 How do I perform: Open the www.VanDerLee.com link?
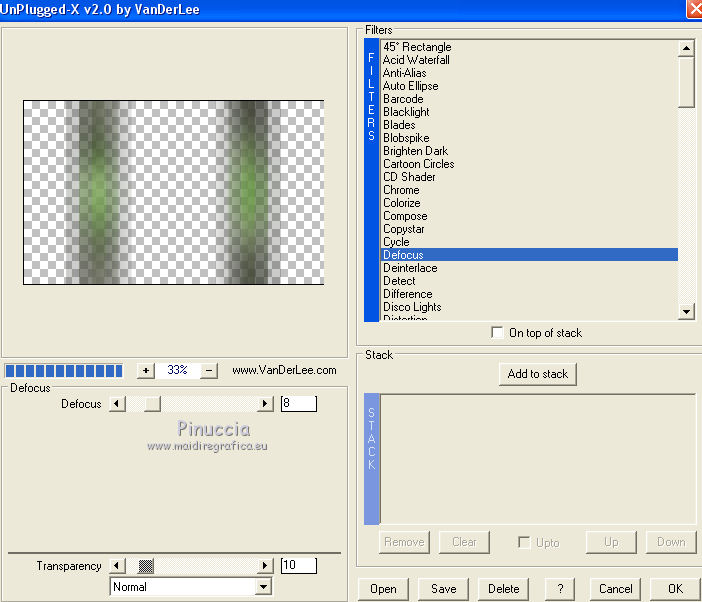(284, 370)
